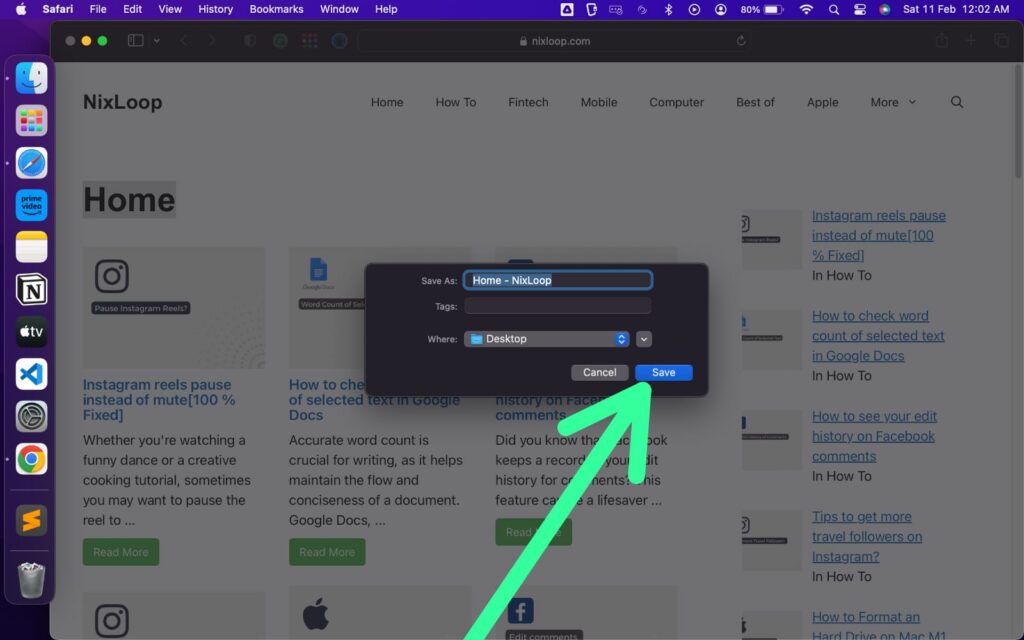Viewport: 1024px width, 640px height.
Task: Open Wi-Fi status menu
Action: coord(807,9)
